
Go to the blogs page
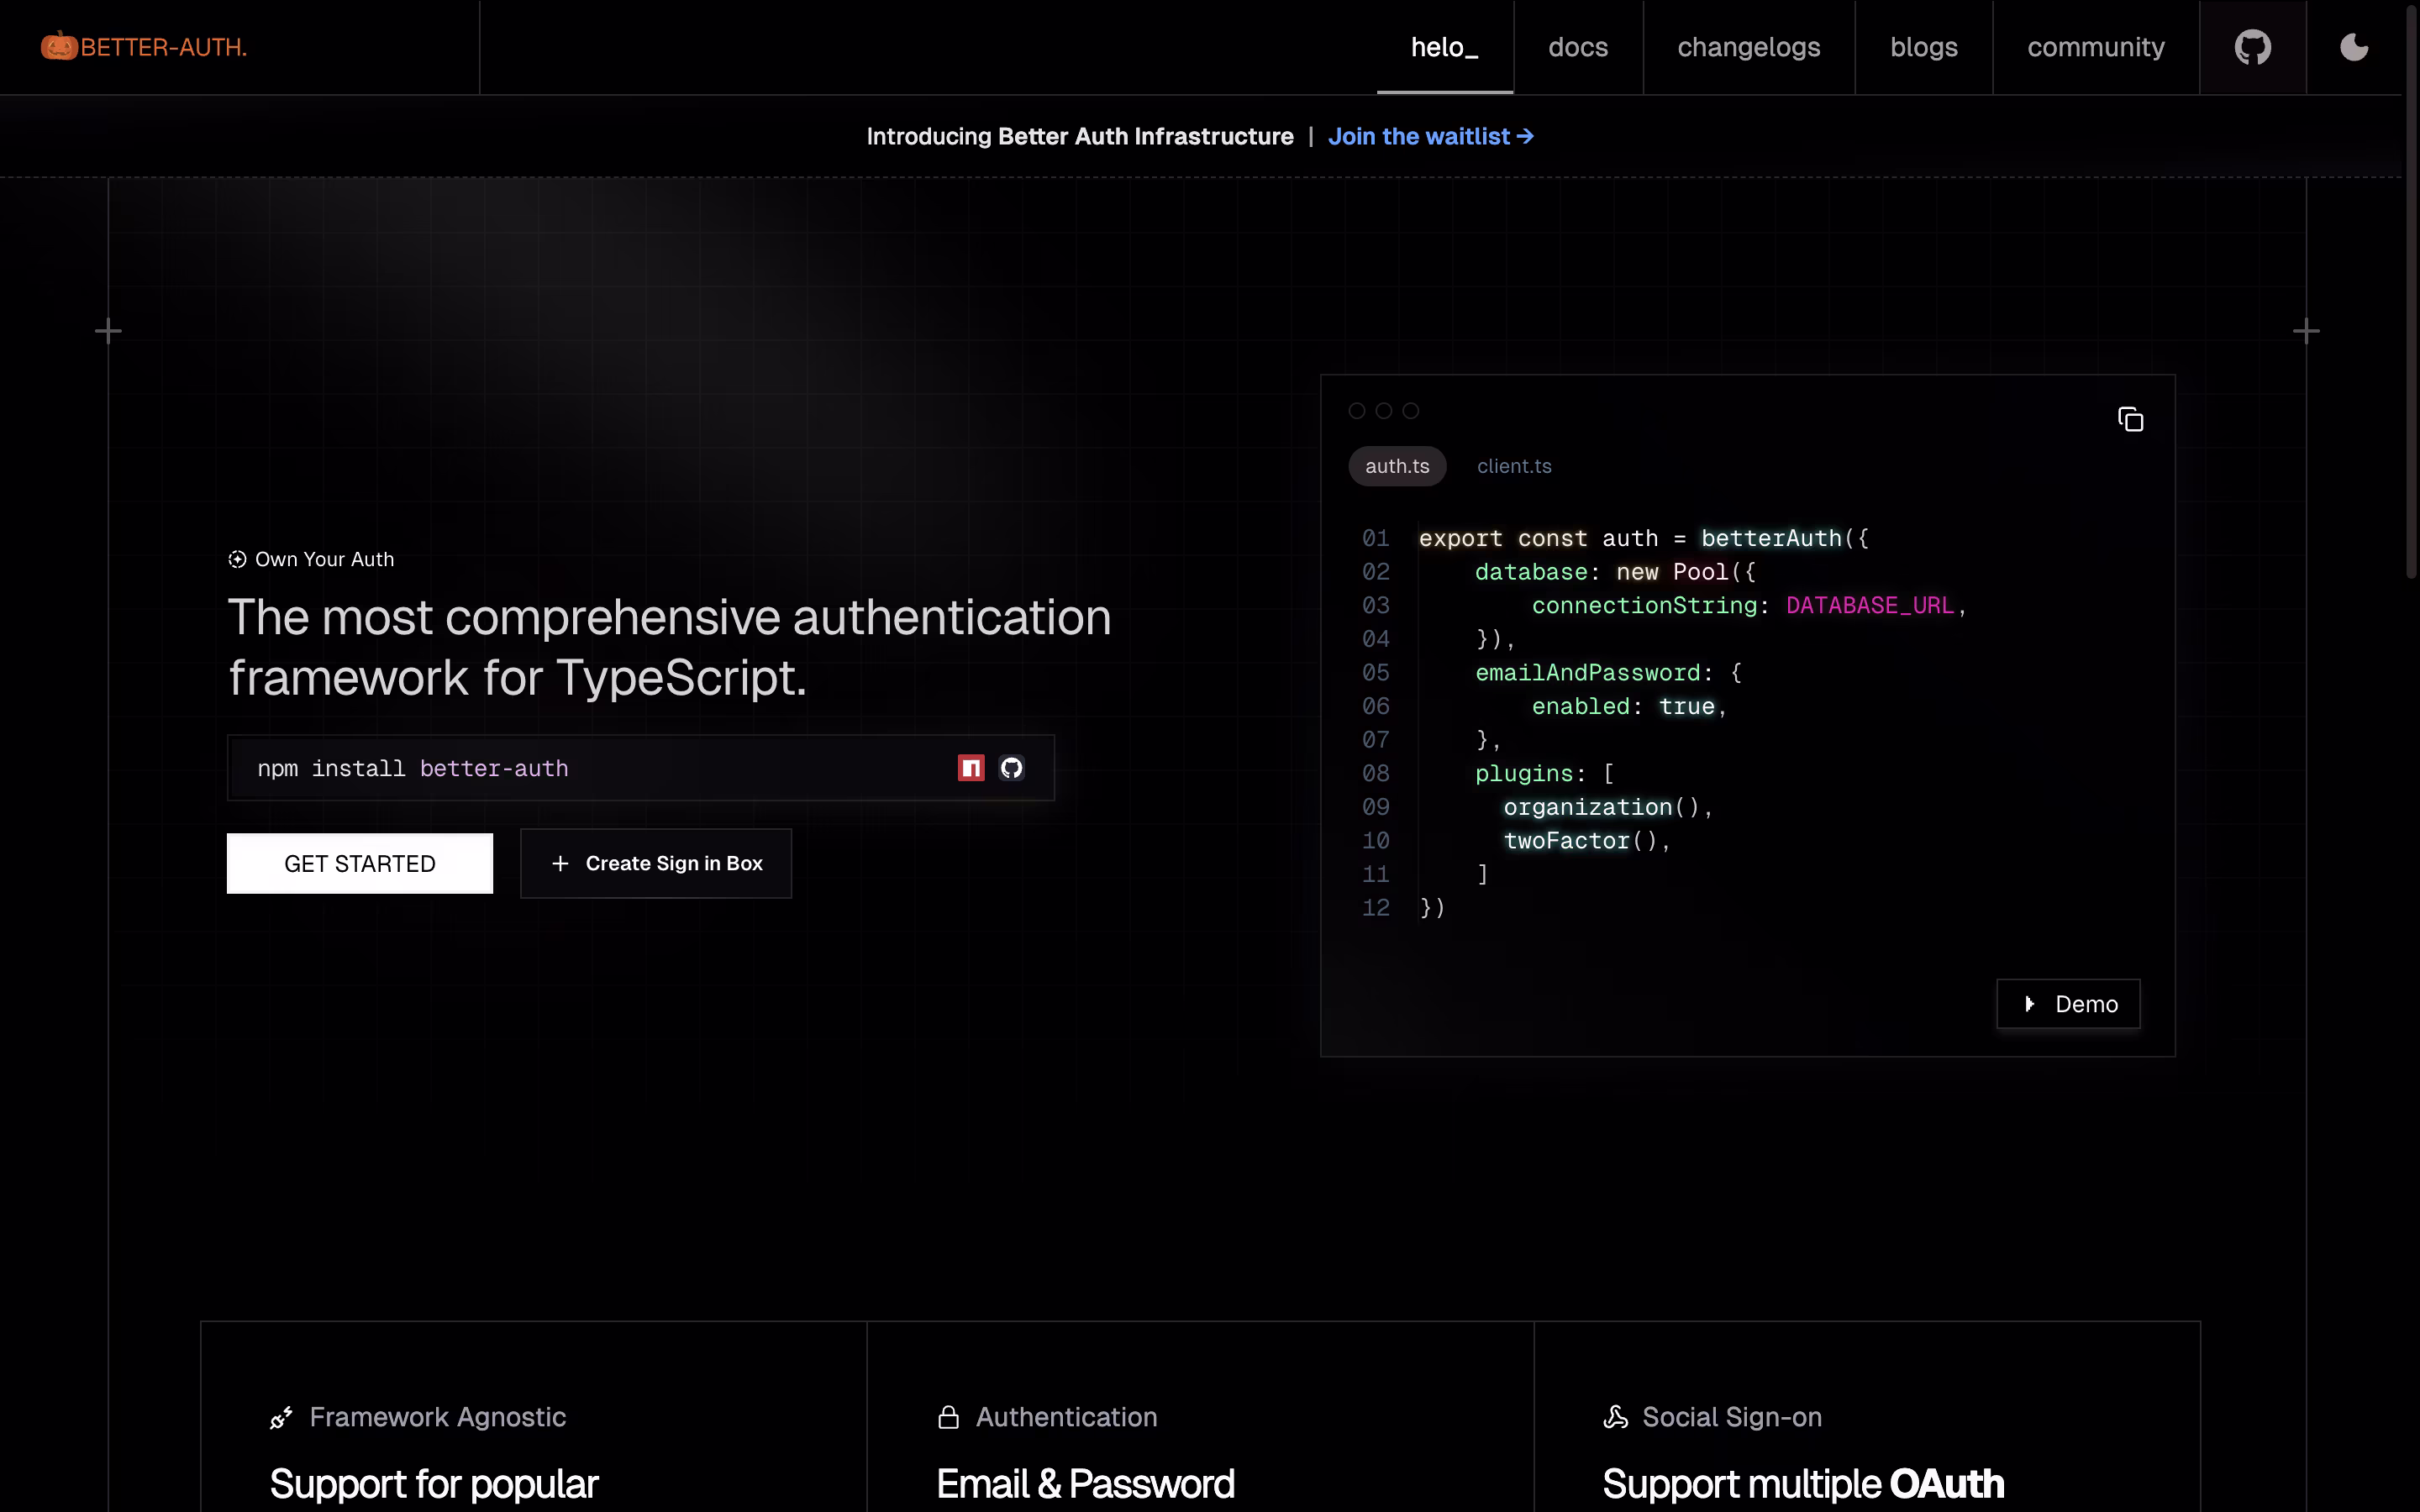(1924, 47)
